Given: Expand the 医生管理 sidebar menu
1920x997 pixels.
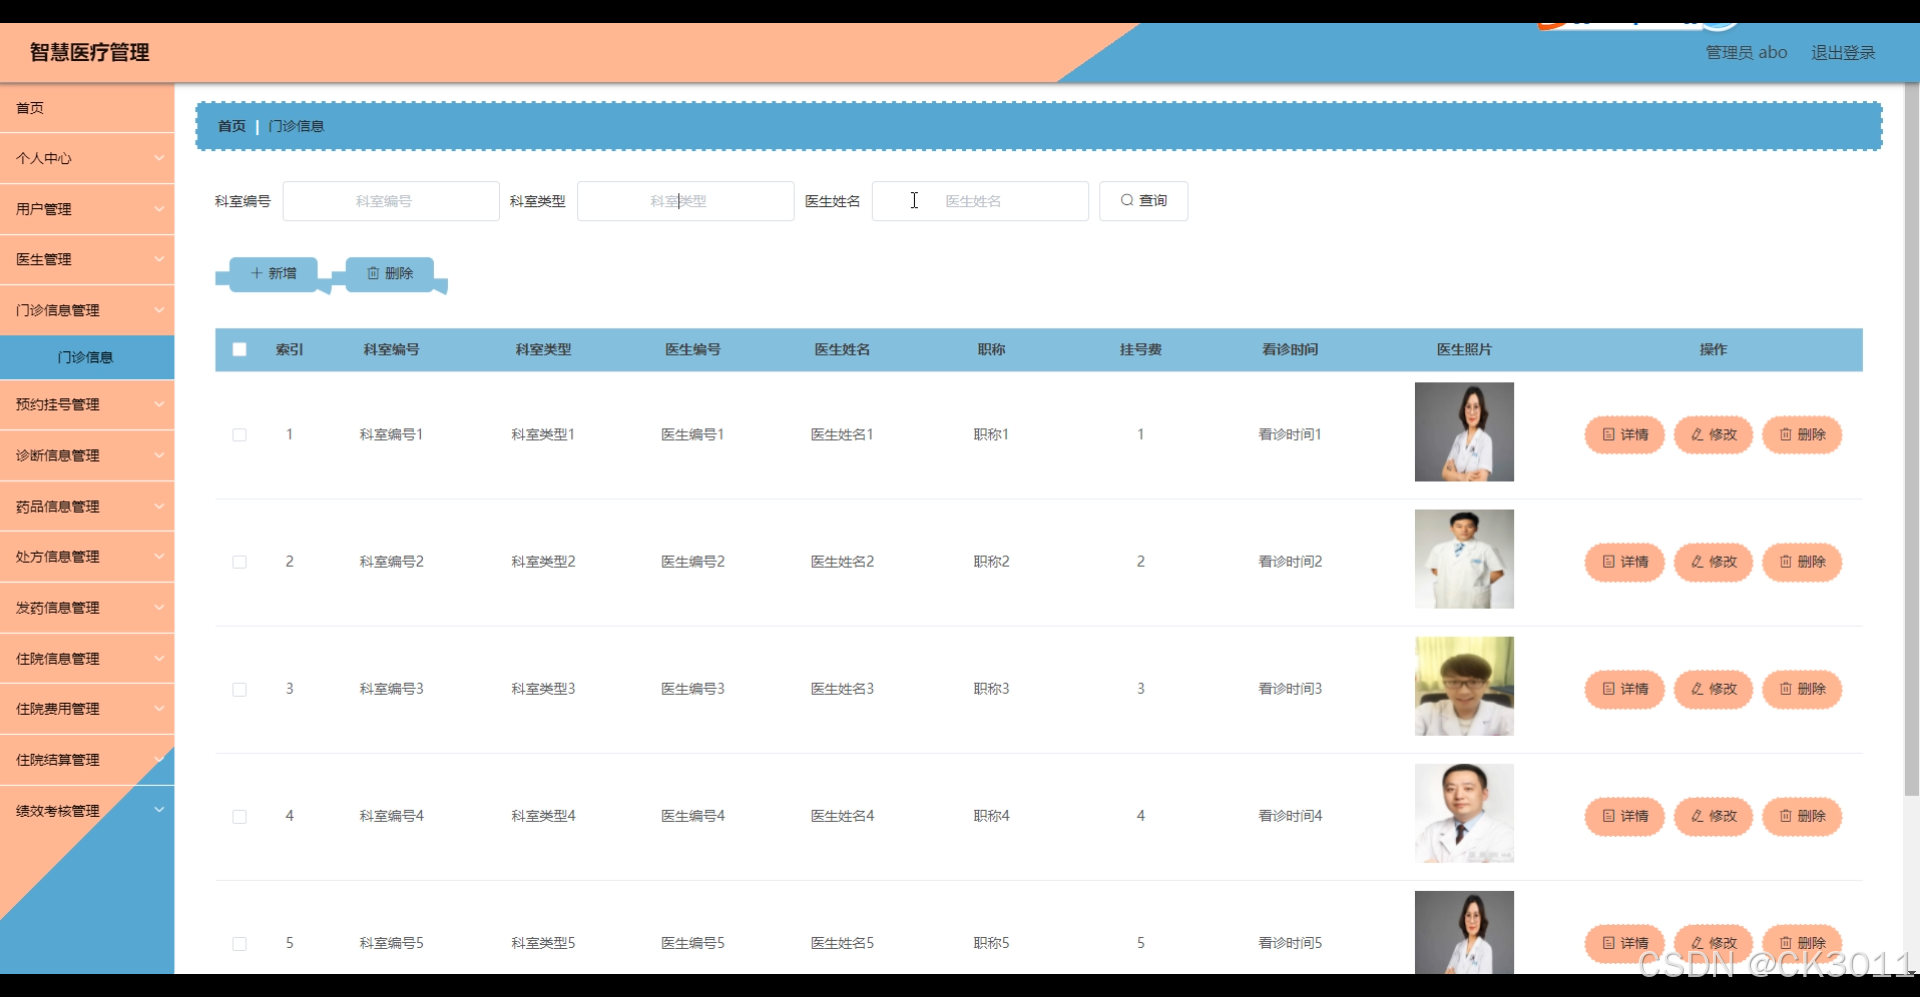Looking at the screenshot, I should [x=87, y=259].
